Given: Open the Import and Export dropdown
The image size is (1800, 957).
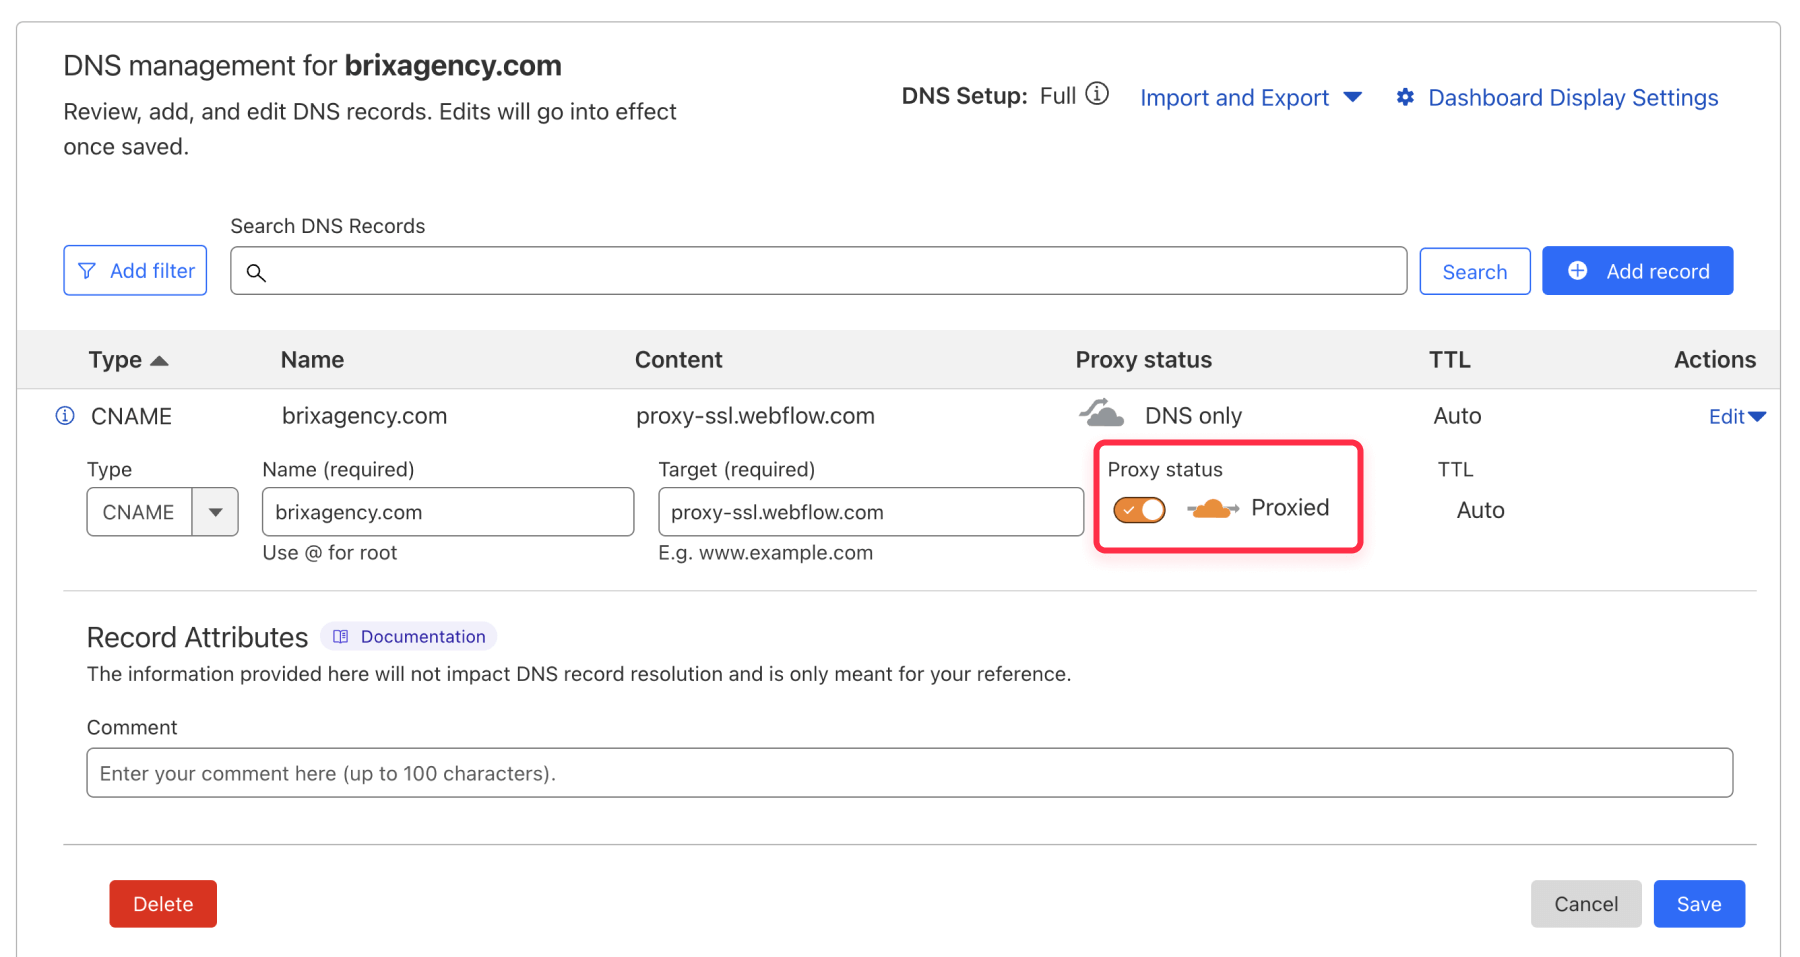Looking at the screenshot, I should (1250, 98).
